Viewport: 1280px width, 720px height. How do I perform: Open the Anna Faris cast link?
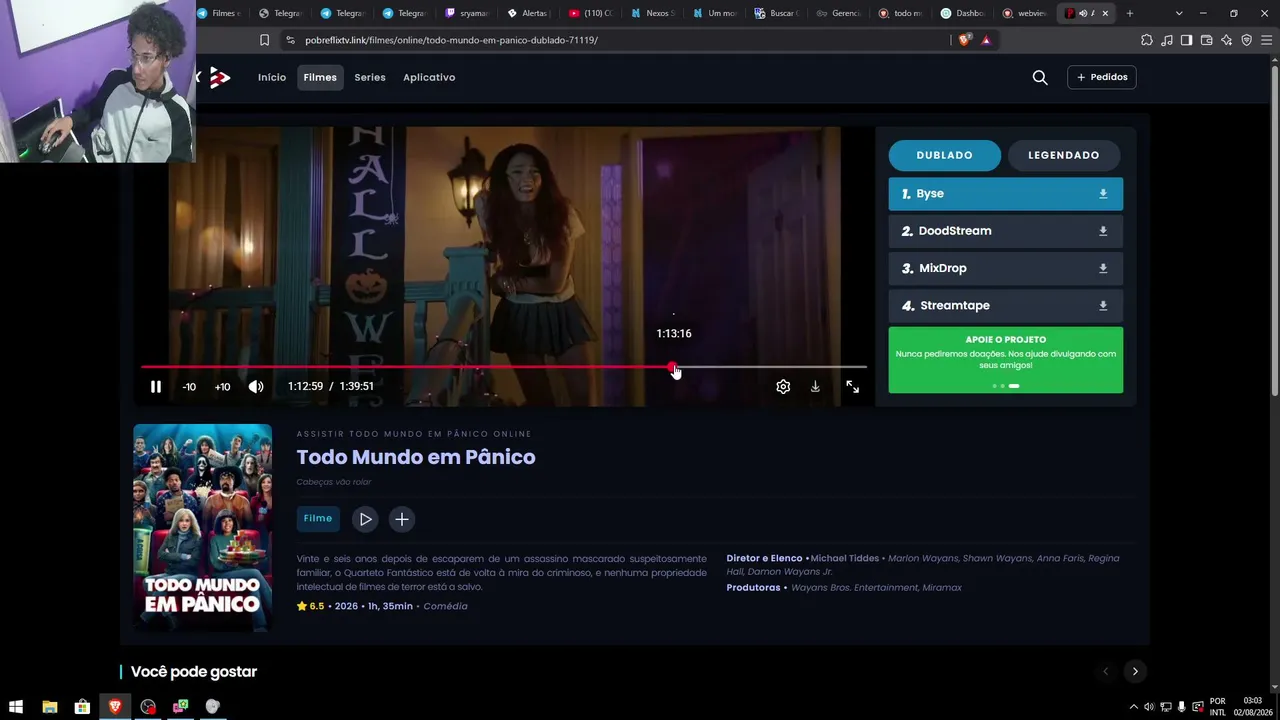1059,558
